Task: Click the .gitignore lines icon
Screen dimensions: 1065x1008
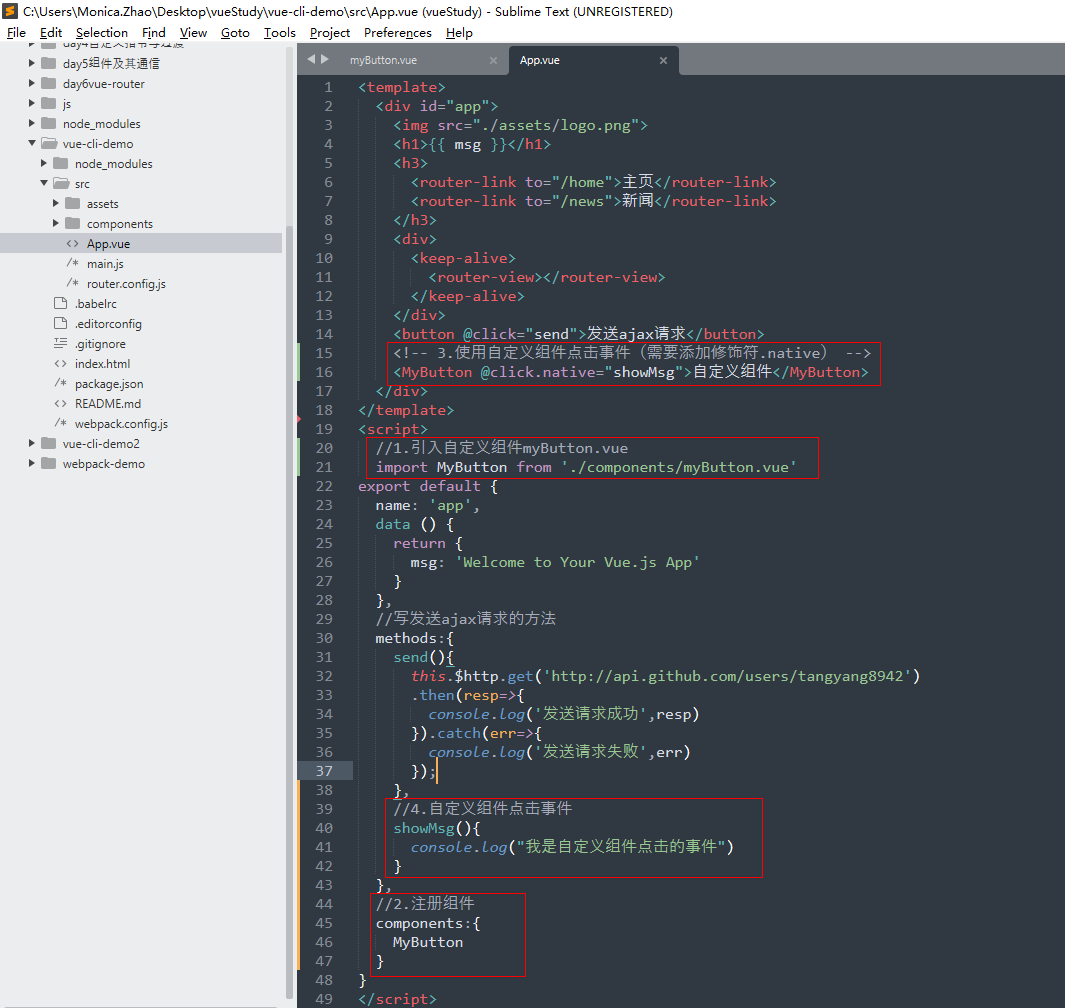Action: coord(60,343)
